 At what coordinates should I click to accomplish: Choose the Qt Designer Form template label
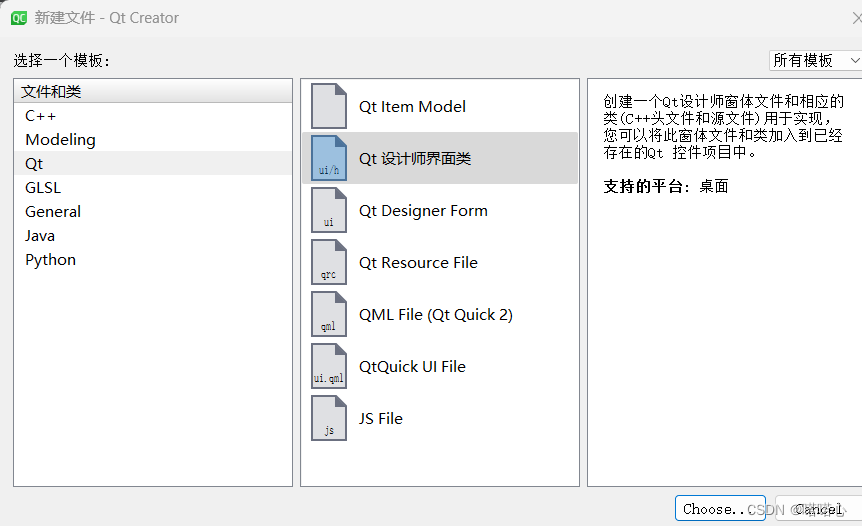(x=423, y=211)
